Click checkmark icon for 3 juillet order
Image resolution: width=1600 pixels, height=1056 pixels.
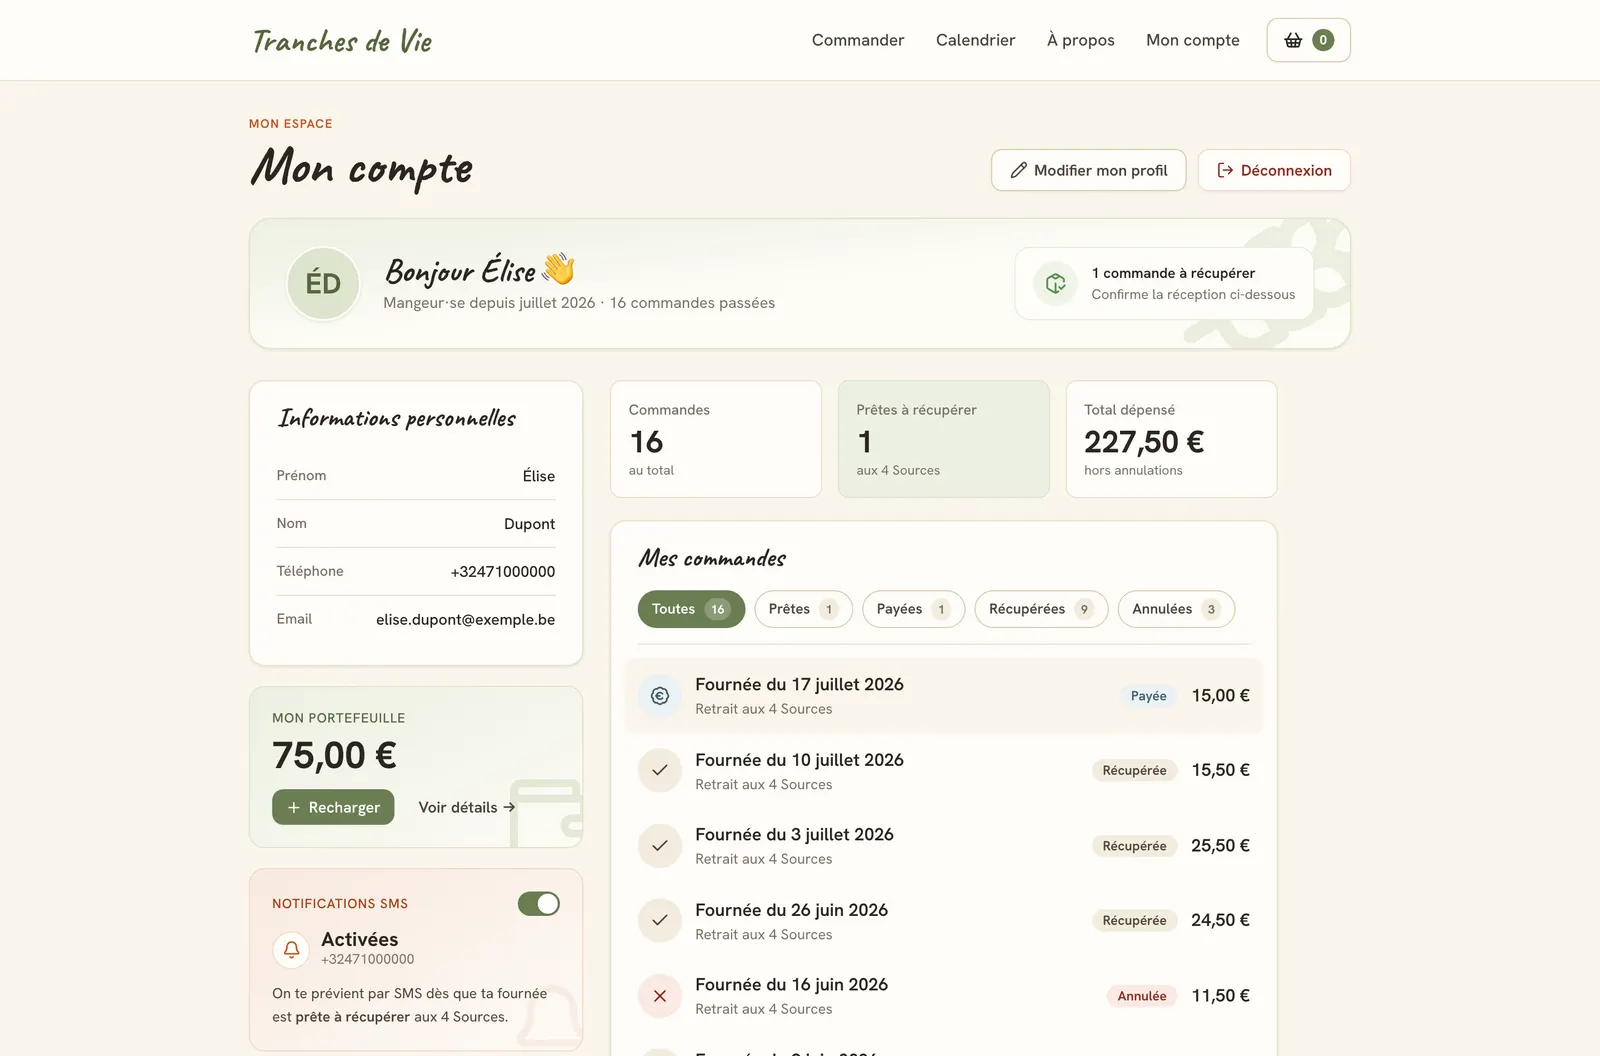point(660,846)
